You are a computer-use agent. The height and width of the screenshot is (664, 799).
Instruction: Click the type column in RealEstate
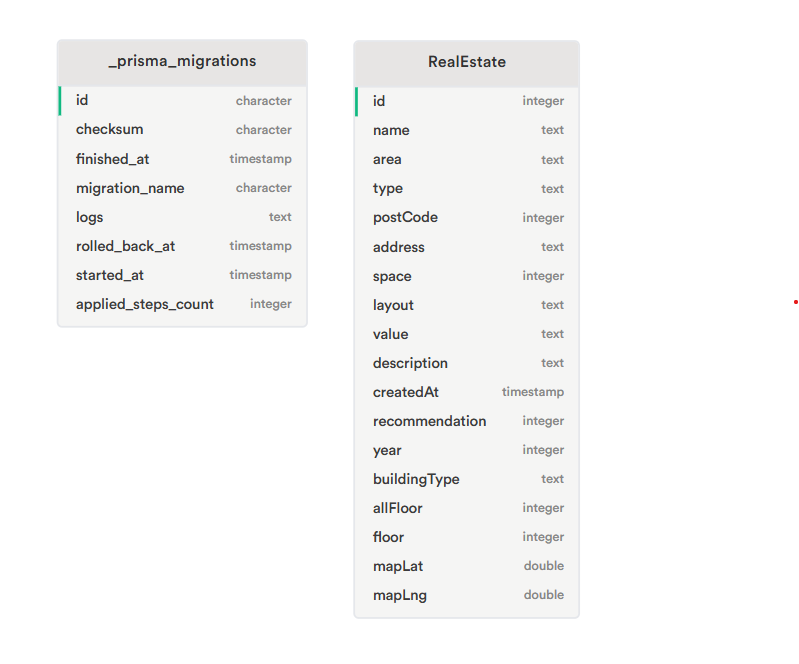[467, 188]
